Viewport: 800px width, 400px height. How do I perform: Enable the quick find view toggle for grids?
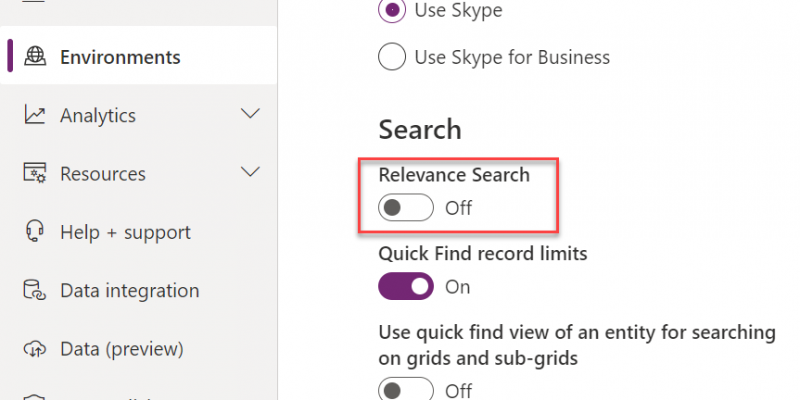406,389
